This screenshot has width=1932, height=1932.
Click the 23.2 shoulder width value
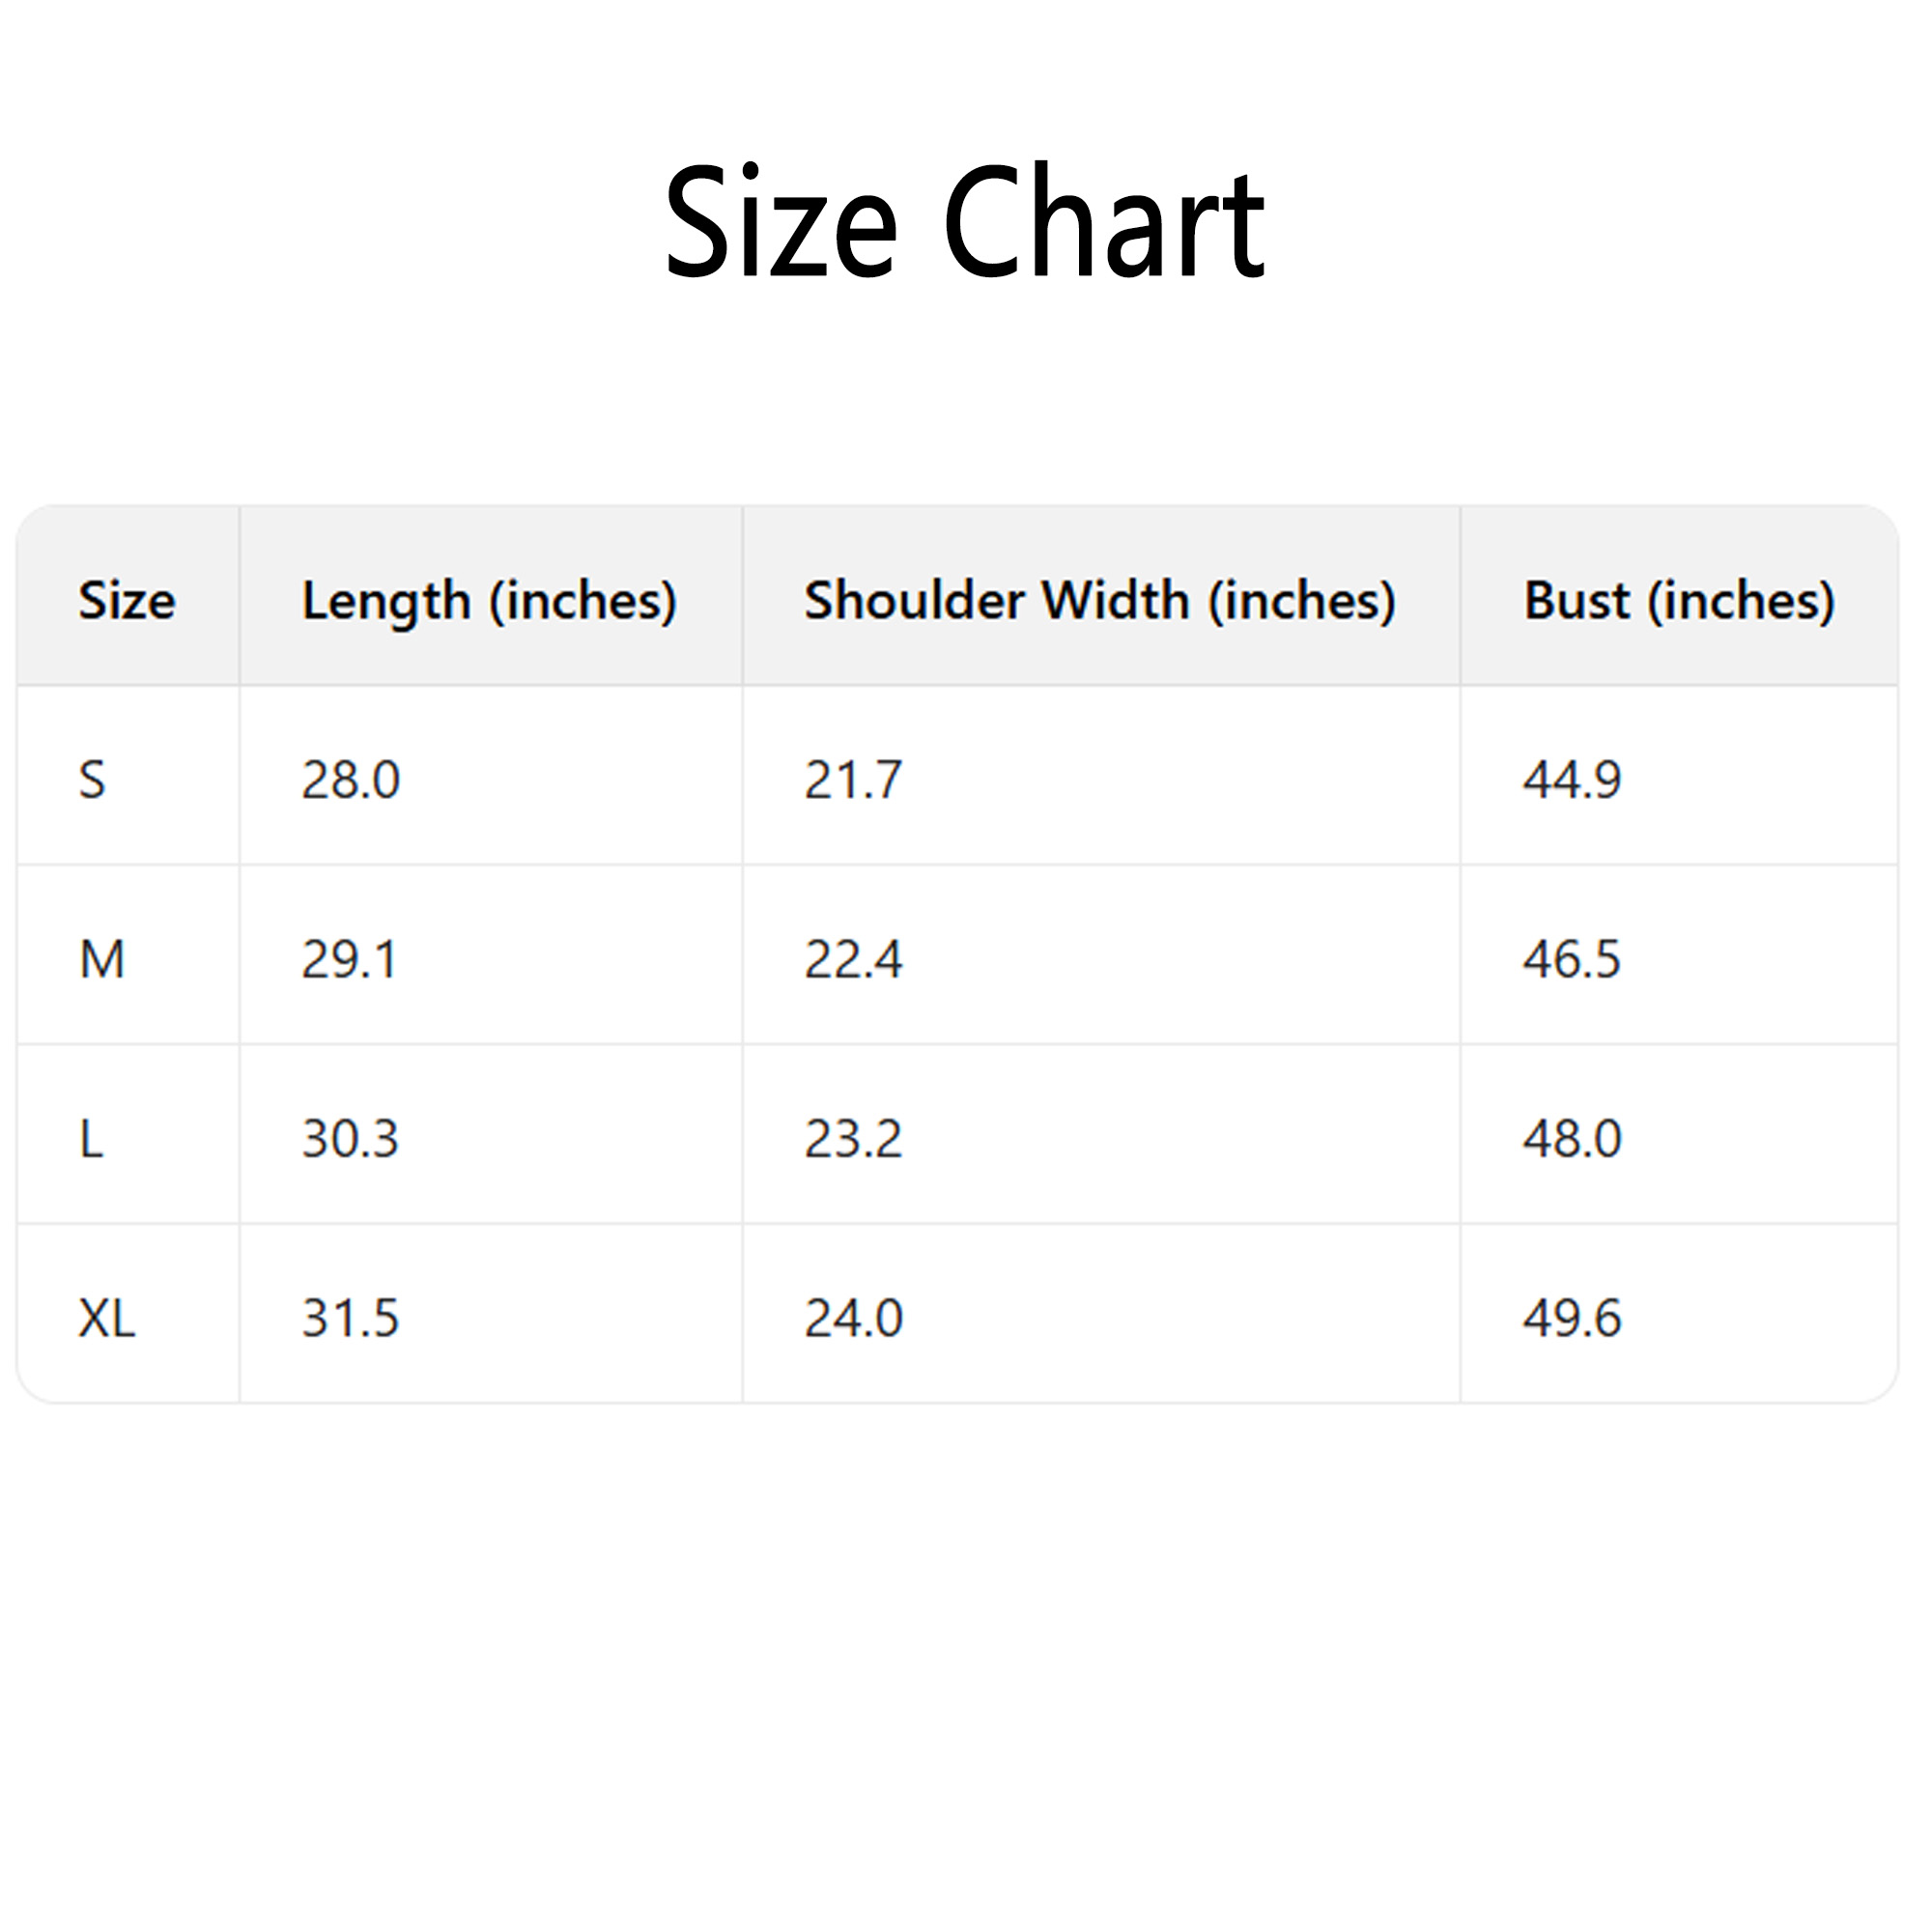point(853,1139)
